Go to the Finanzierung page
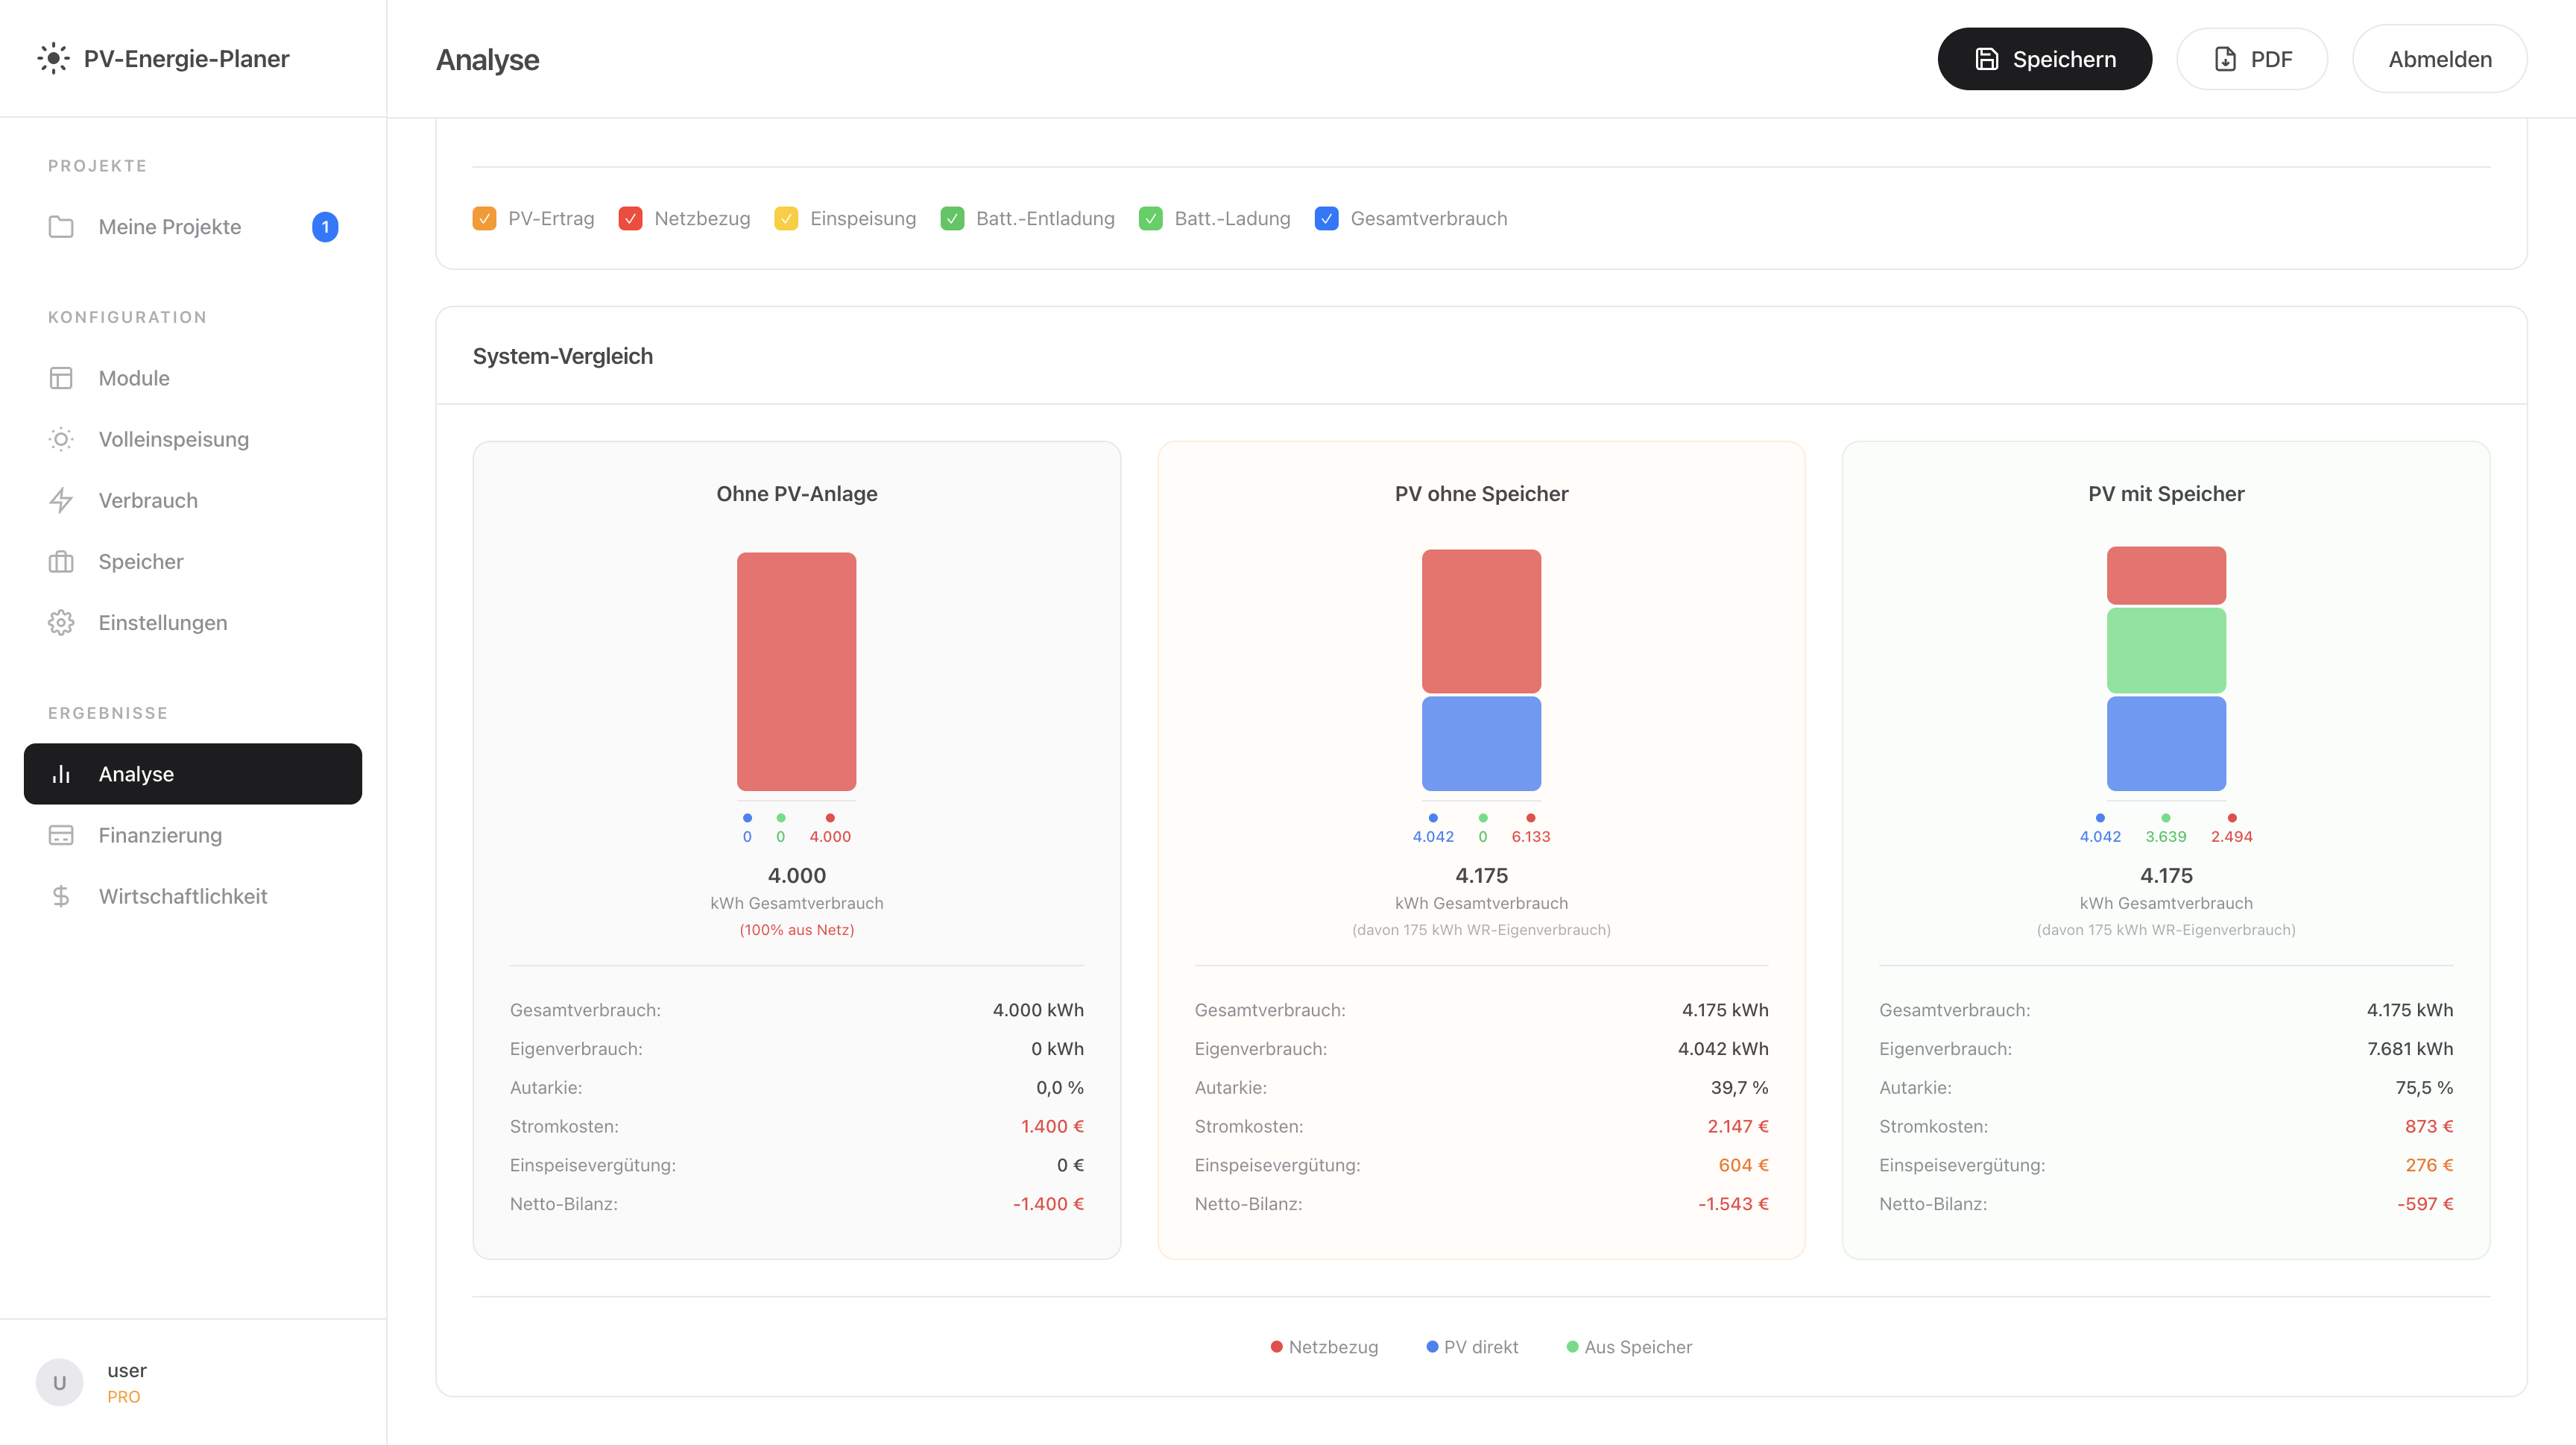This screenshot has height=1445, width=2576. (x=160, y=835)
